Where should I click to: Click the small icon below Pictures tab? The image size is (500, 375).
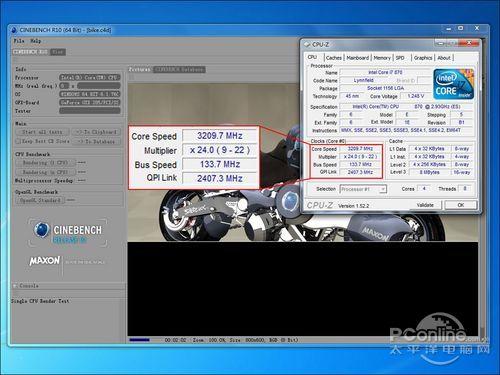(x=131, y=77)
